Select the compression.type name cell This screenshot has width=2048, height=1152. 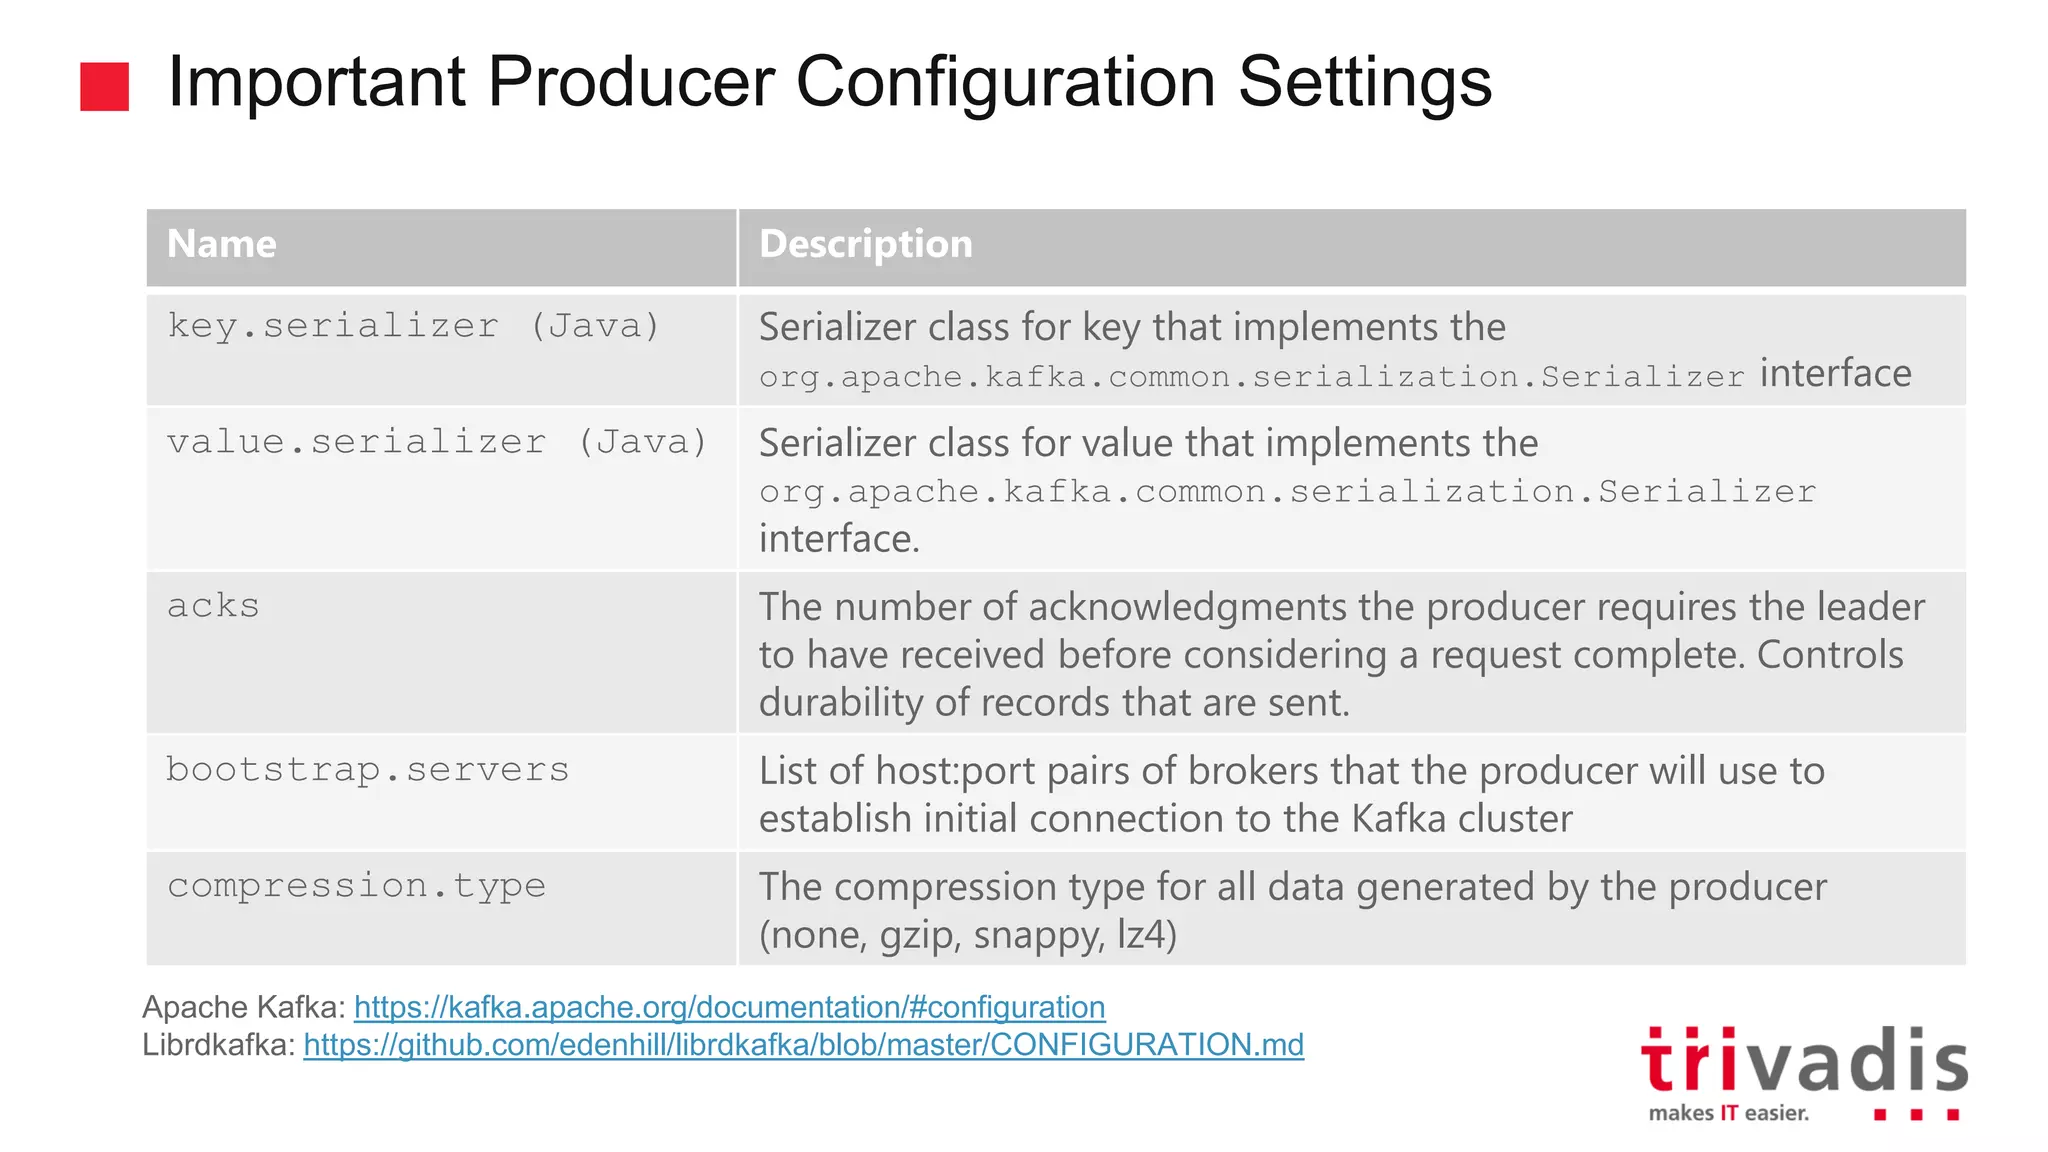coord(356,887)
